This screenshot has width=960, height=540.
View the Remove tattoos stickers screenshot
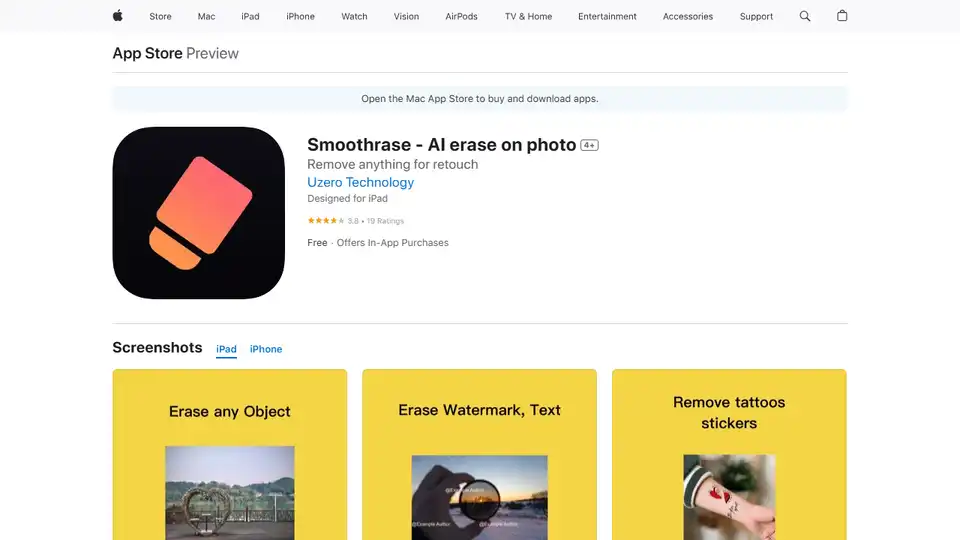729,455
